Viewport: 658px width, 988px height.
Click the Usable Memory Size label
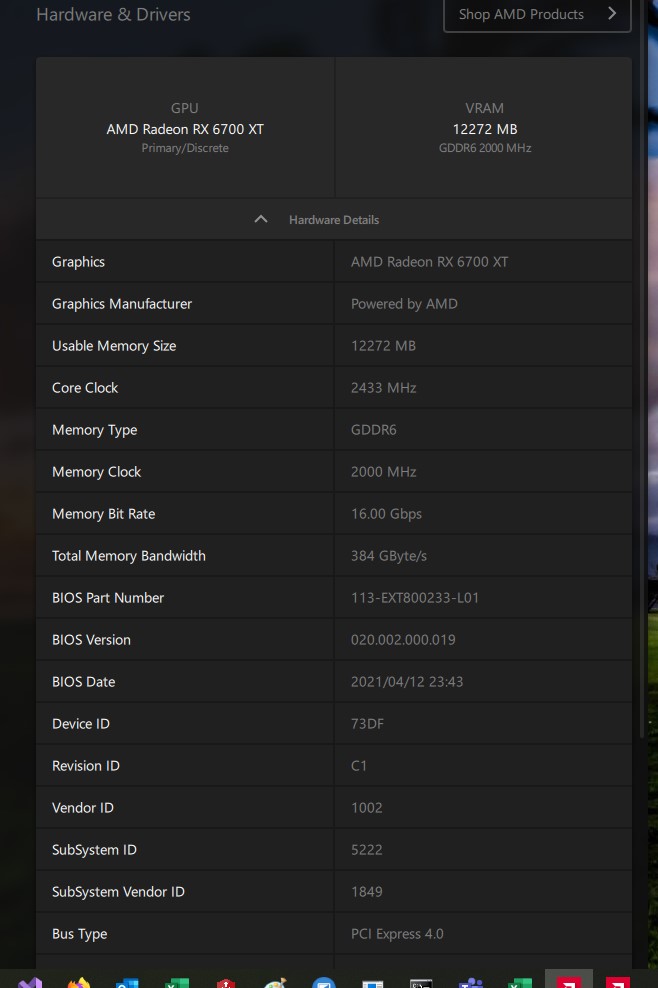tap(114, 346)
